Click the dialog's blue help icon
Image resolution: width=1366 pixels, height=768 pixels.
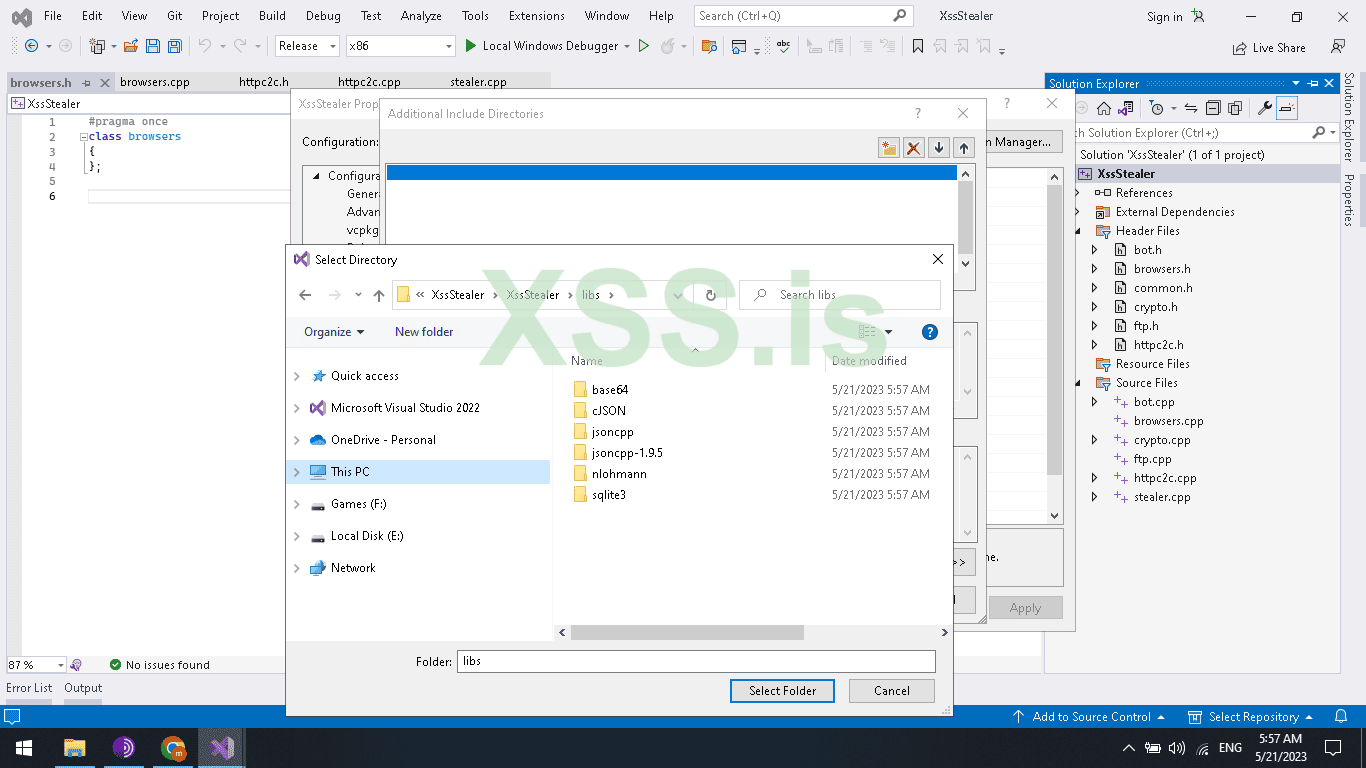point(929,332)
